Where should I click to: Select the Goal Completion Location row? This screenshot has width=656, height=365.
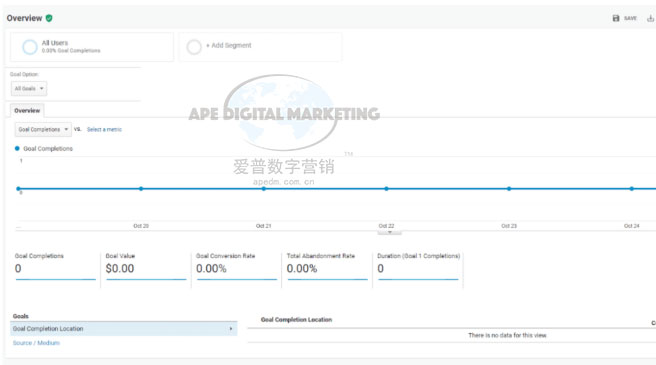pos(124,329)
